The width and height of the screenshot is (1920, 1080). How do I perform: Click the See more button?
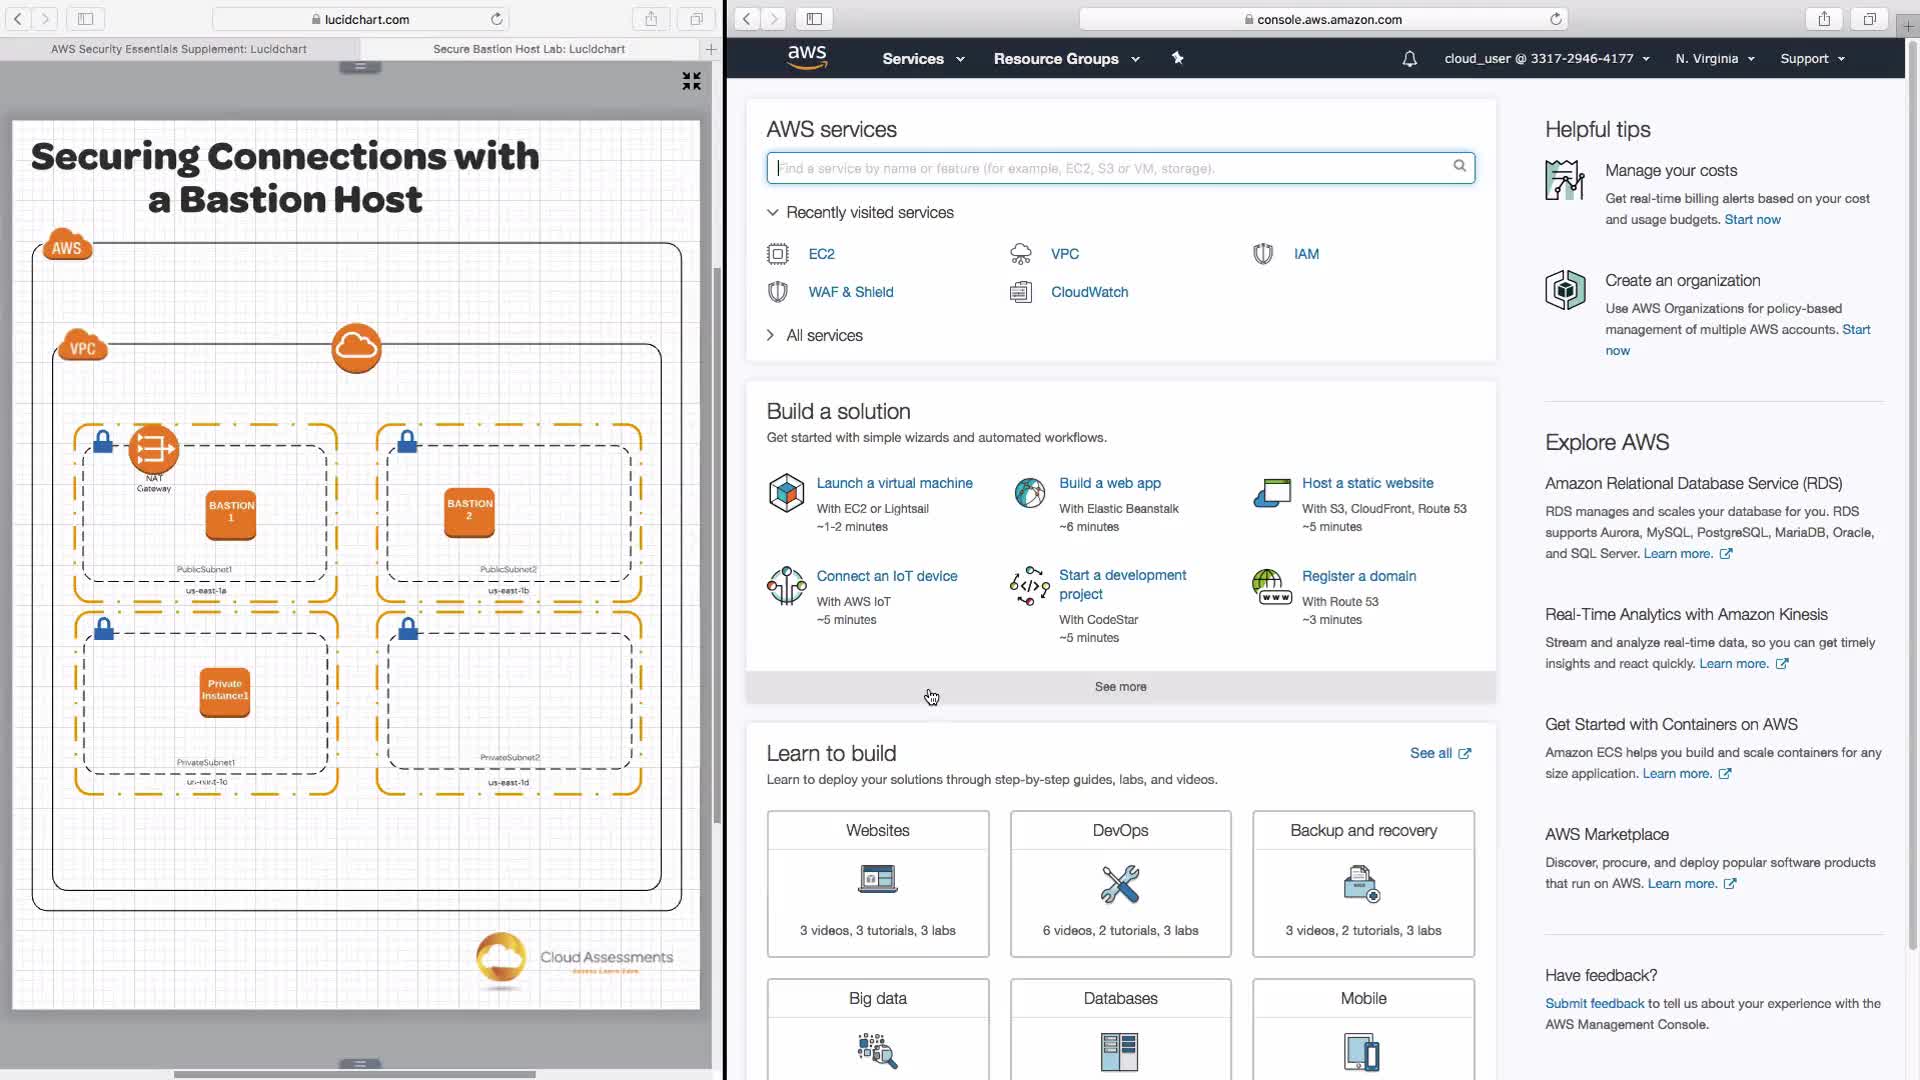tap(1120, 687)
